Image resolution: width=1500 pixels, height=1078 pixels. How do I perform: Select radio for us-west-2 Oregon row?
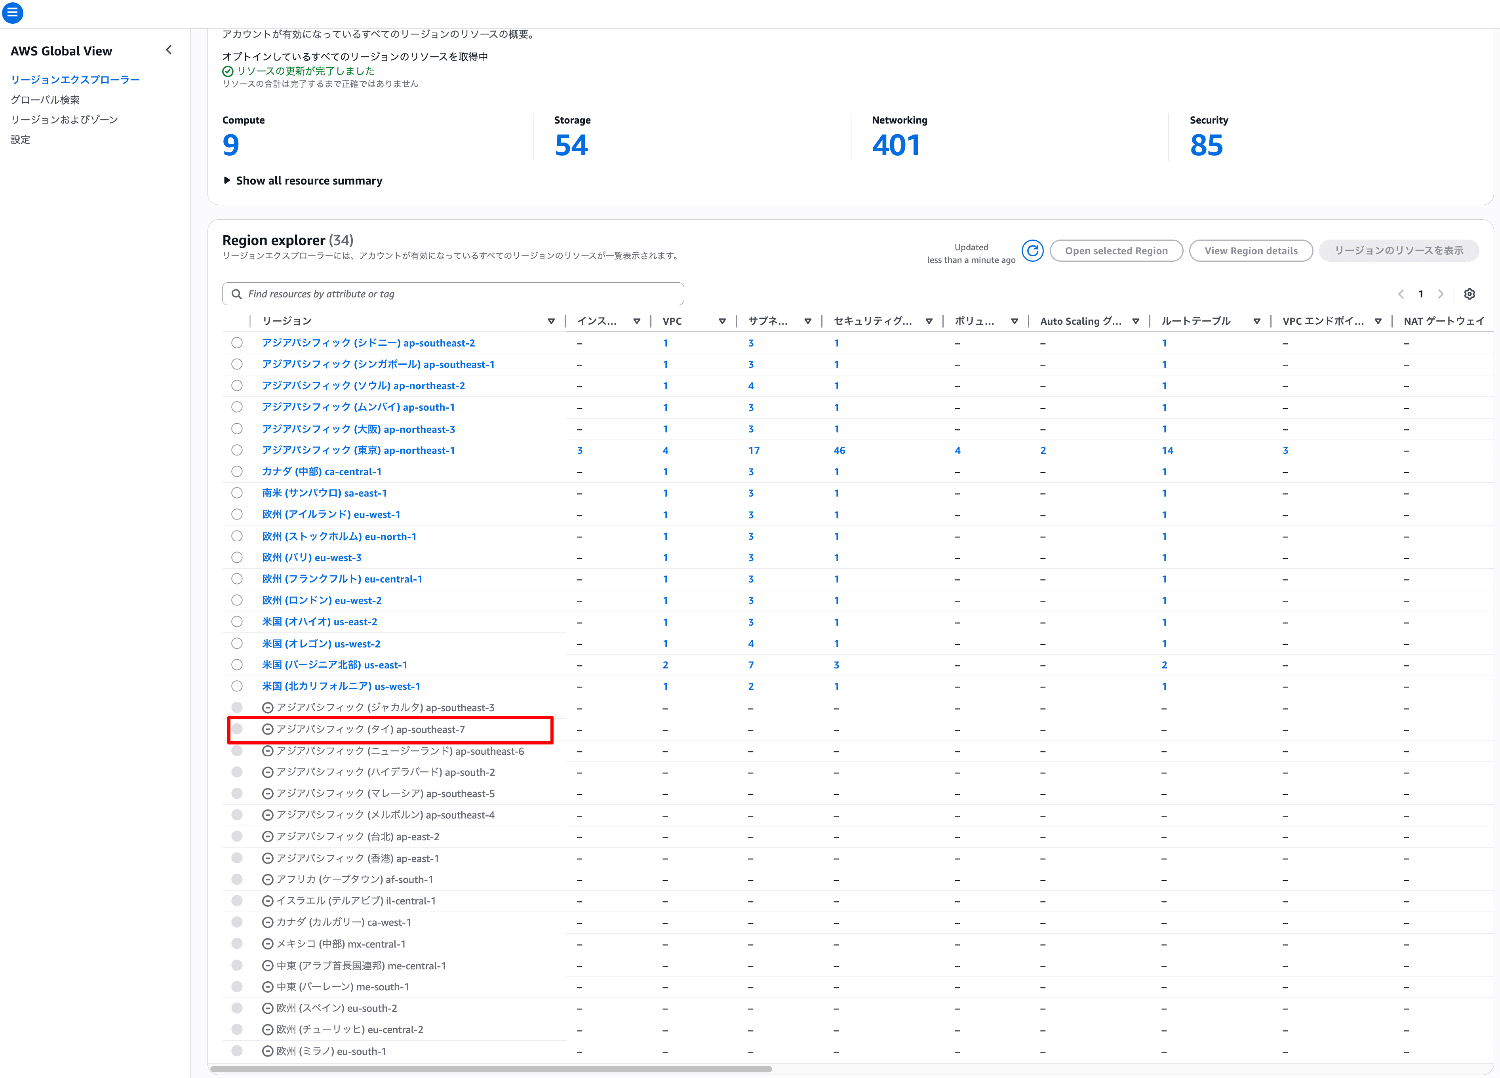237,643
